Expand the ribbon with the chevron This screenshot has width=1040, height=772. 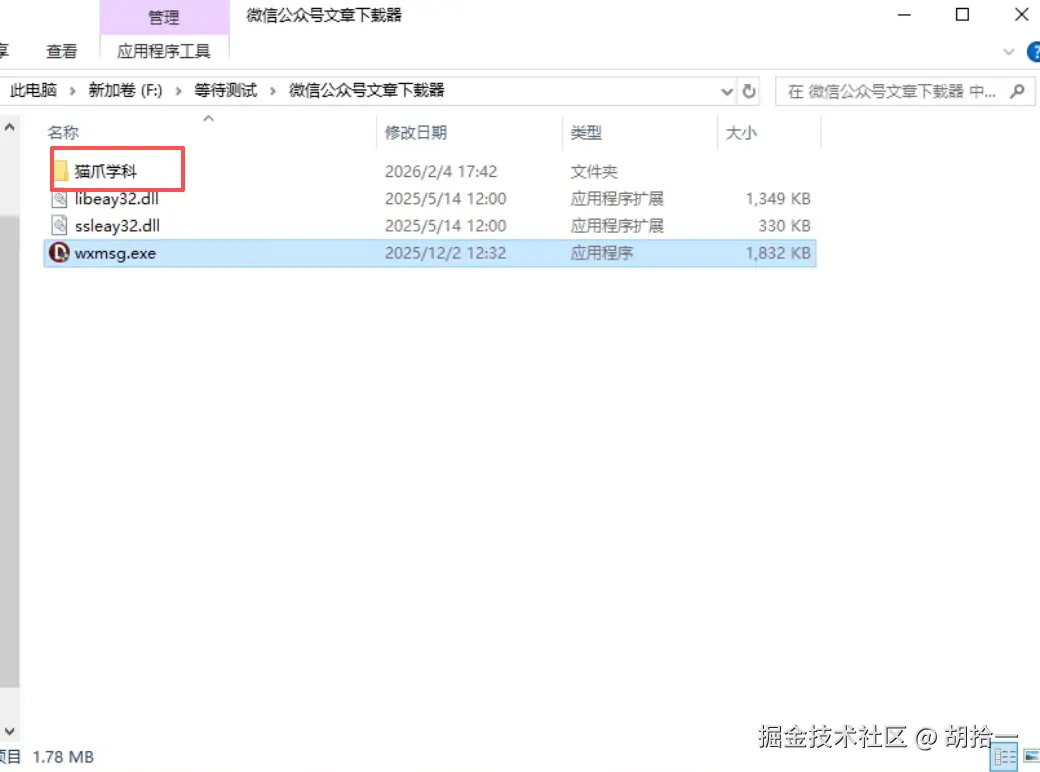pyautogui.click(x=1009, y=52)
